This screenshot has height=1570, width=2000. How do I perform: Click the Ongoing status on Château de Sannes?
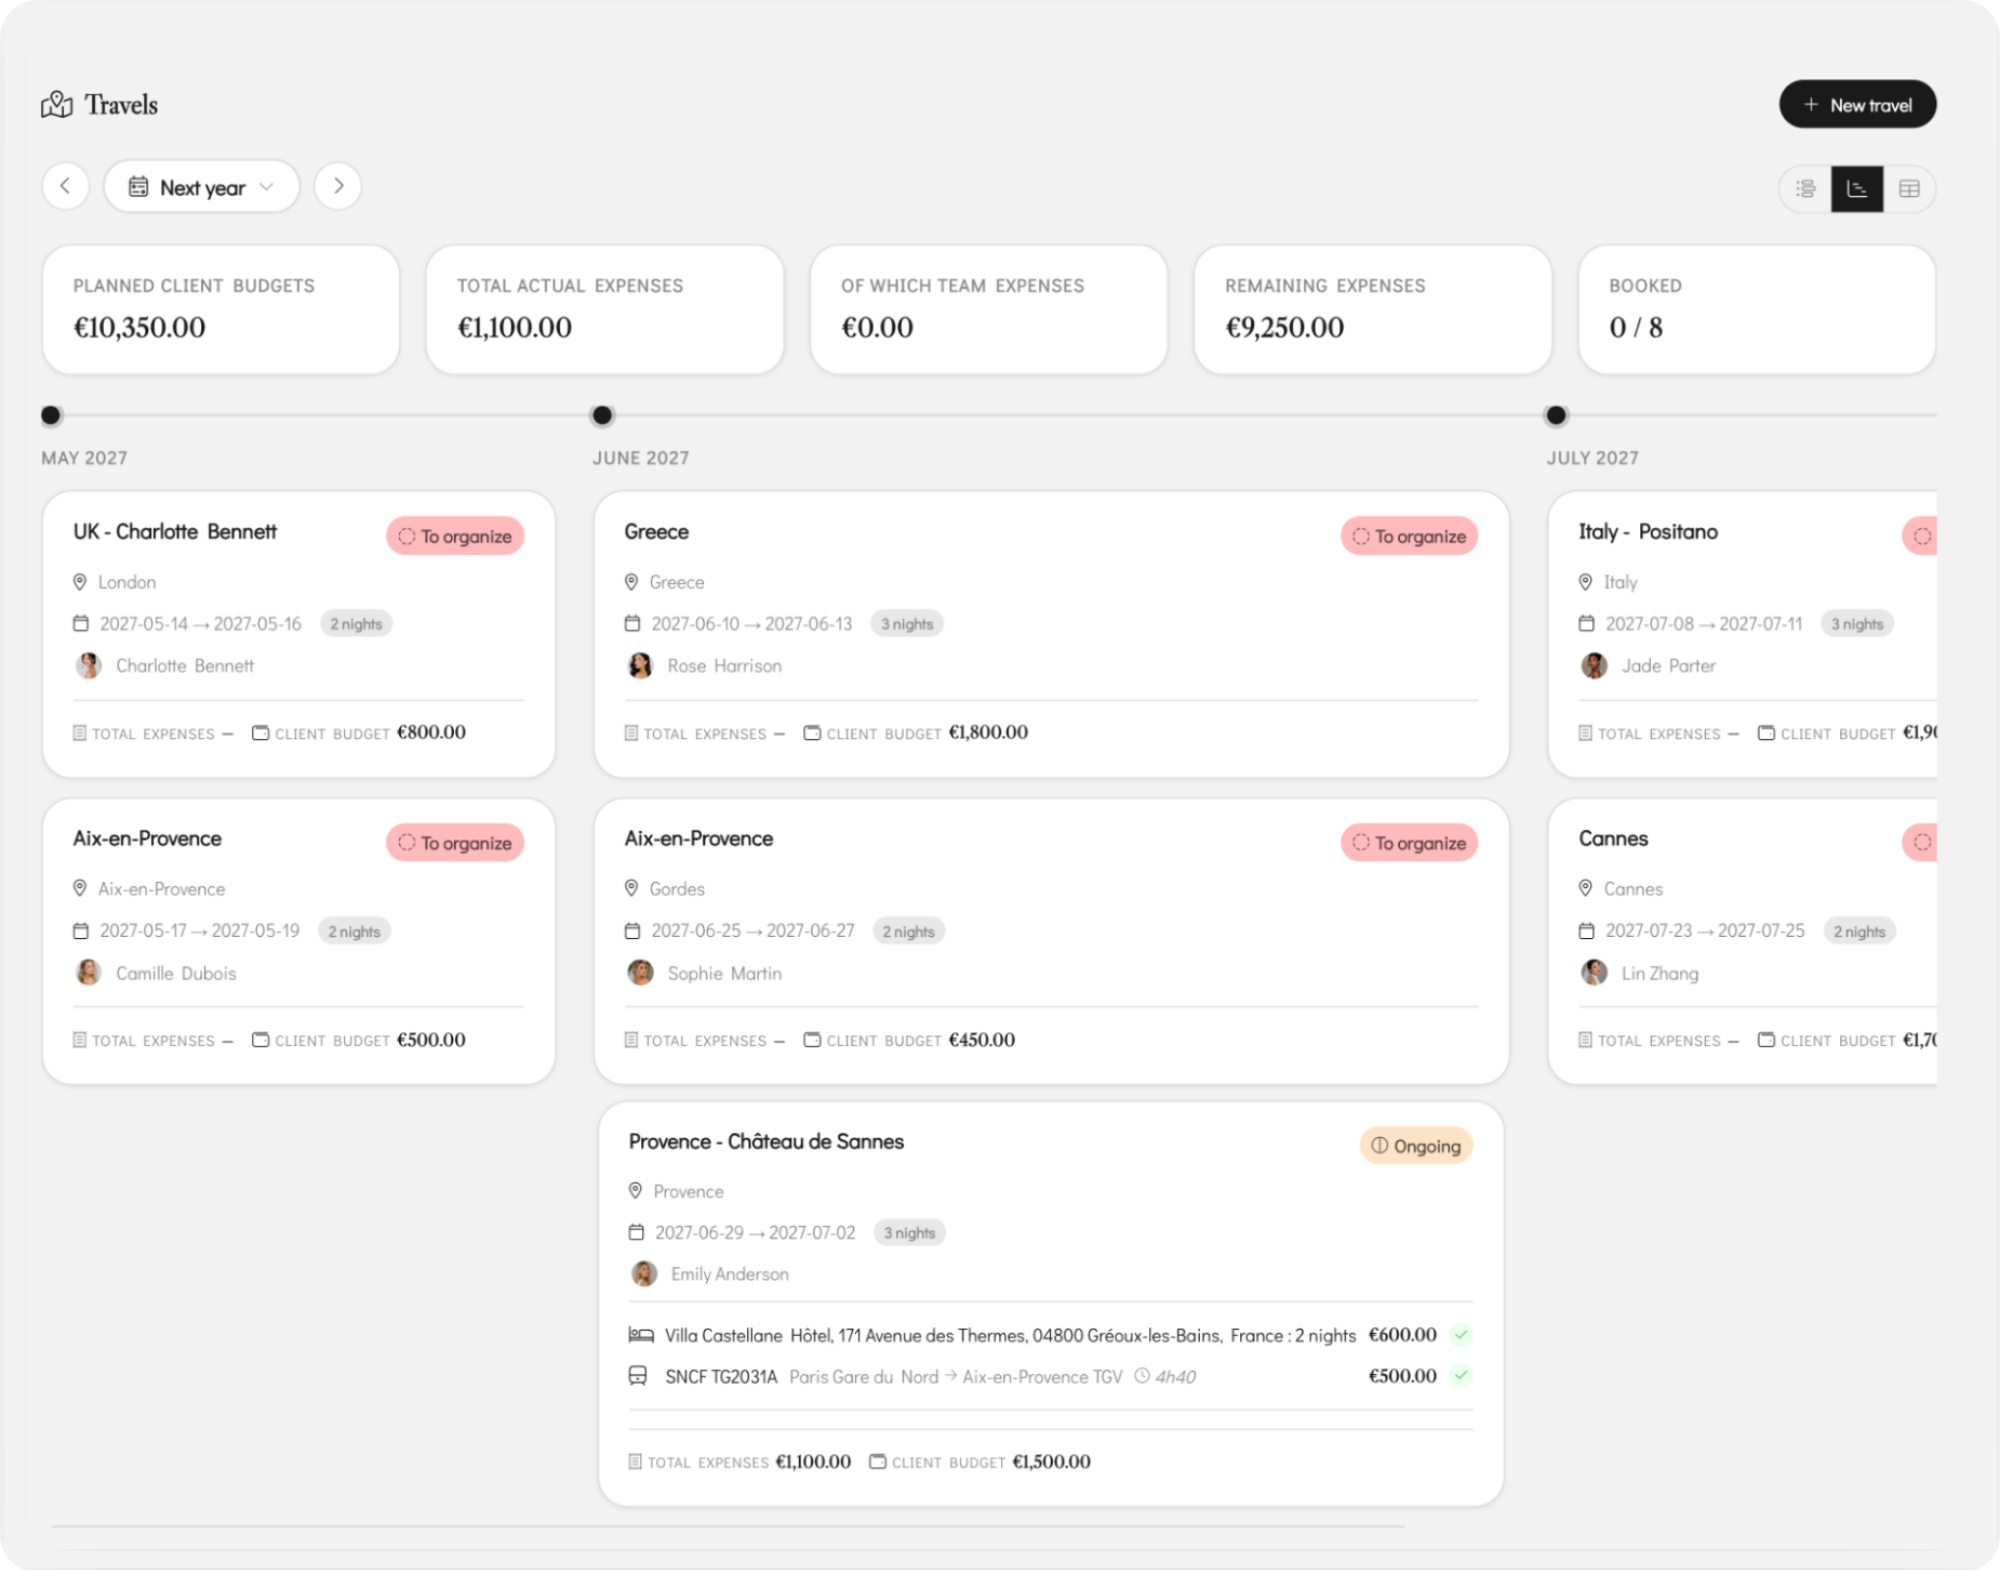1416,1146
